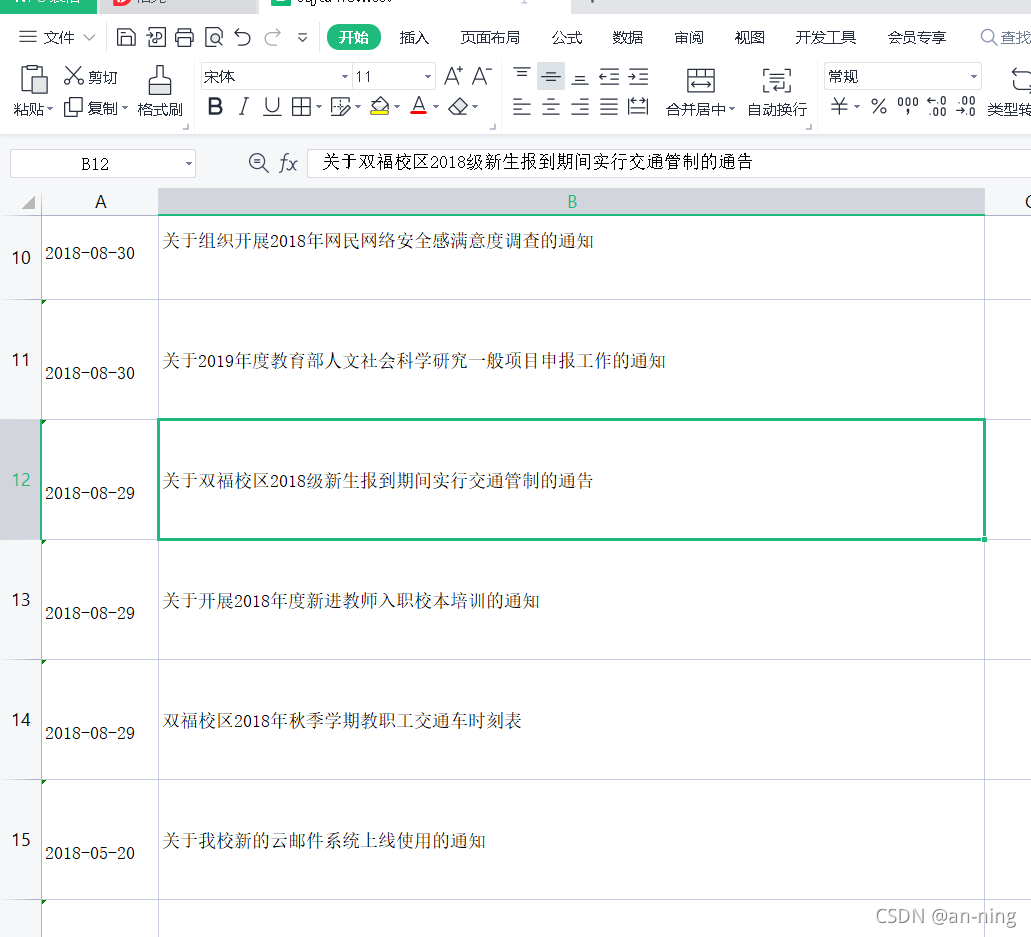Image resolution: width=1031 pixels, height=937 pixels.
Task: Align text right
Action: coord(580,107)
